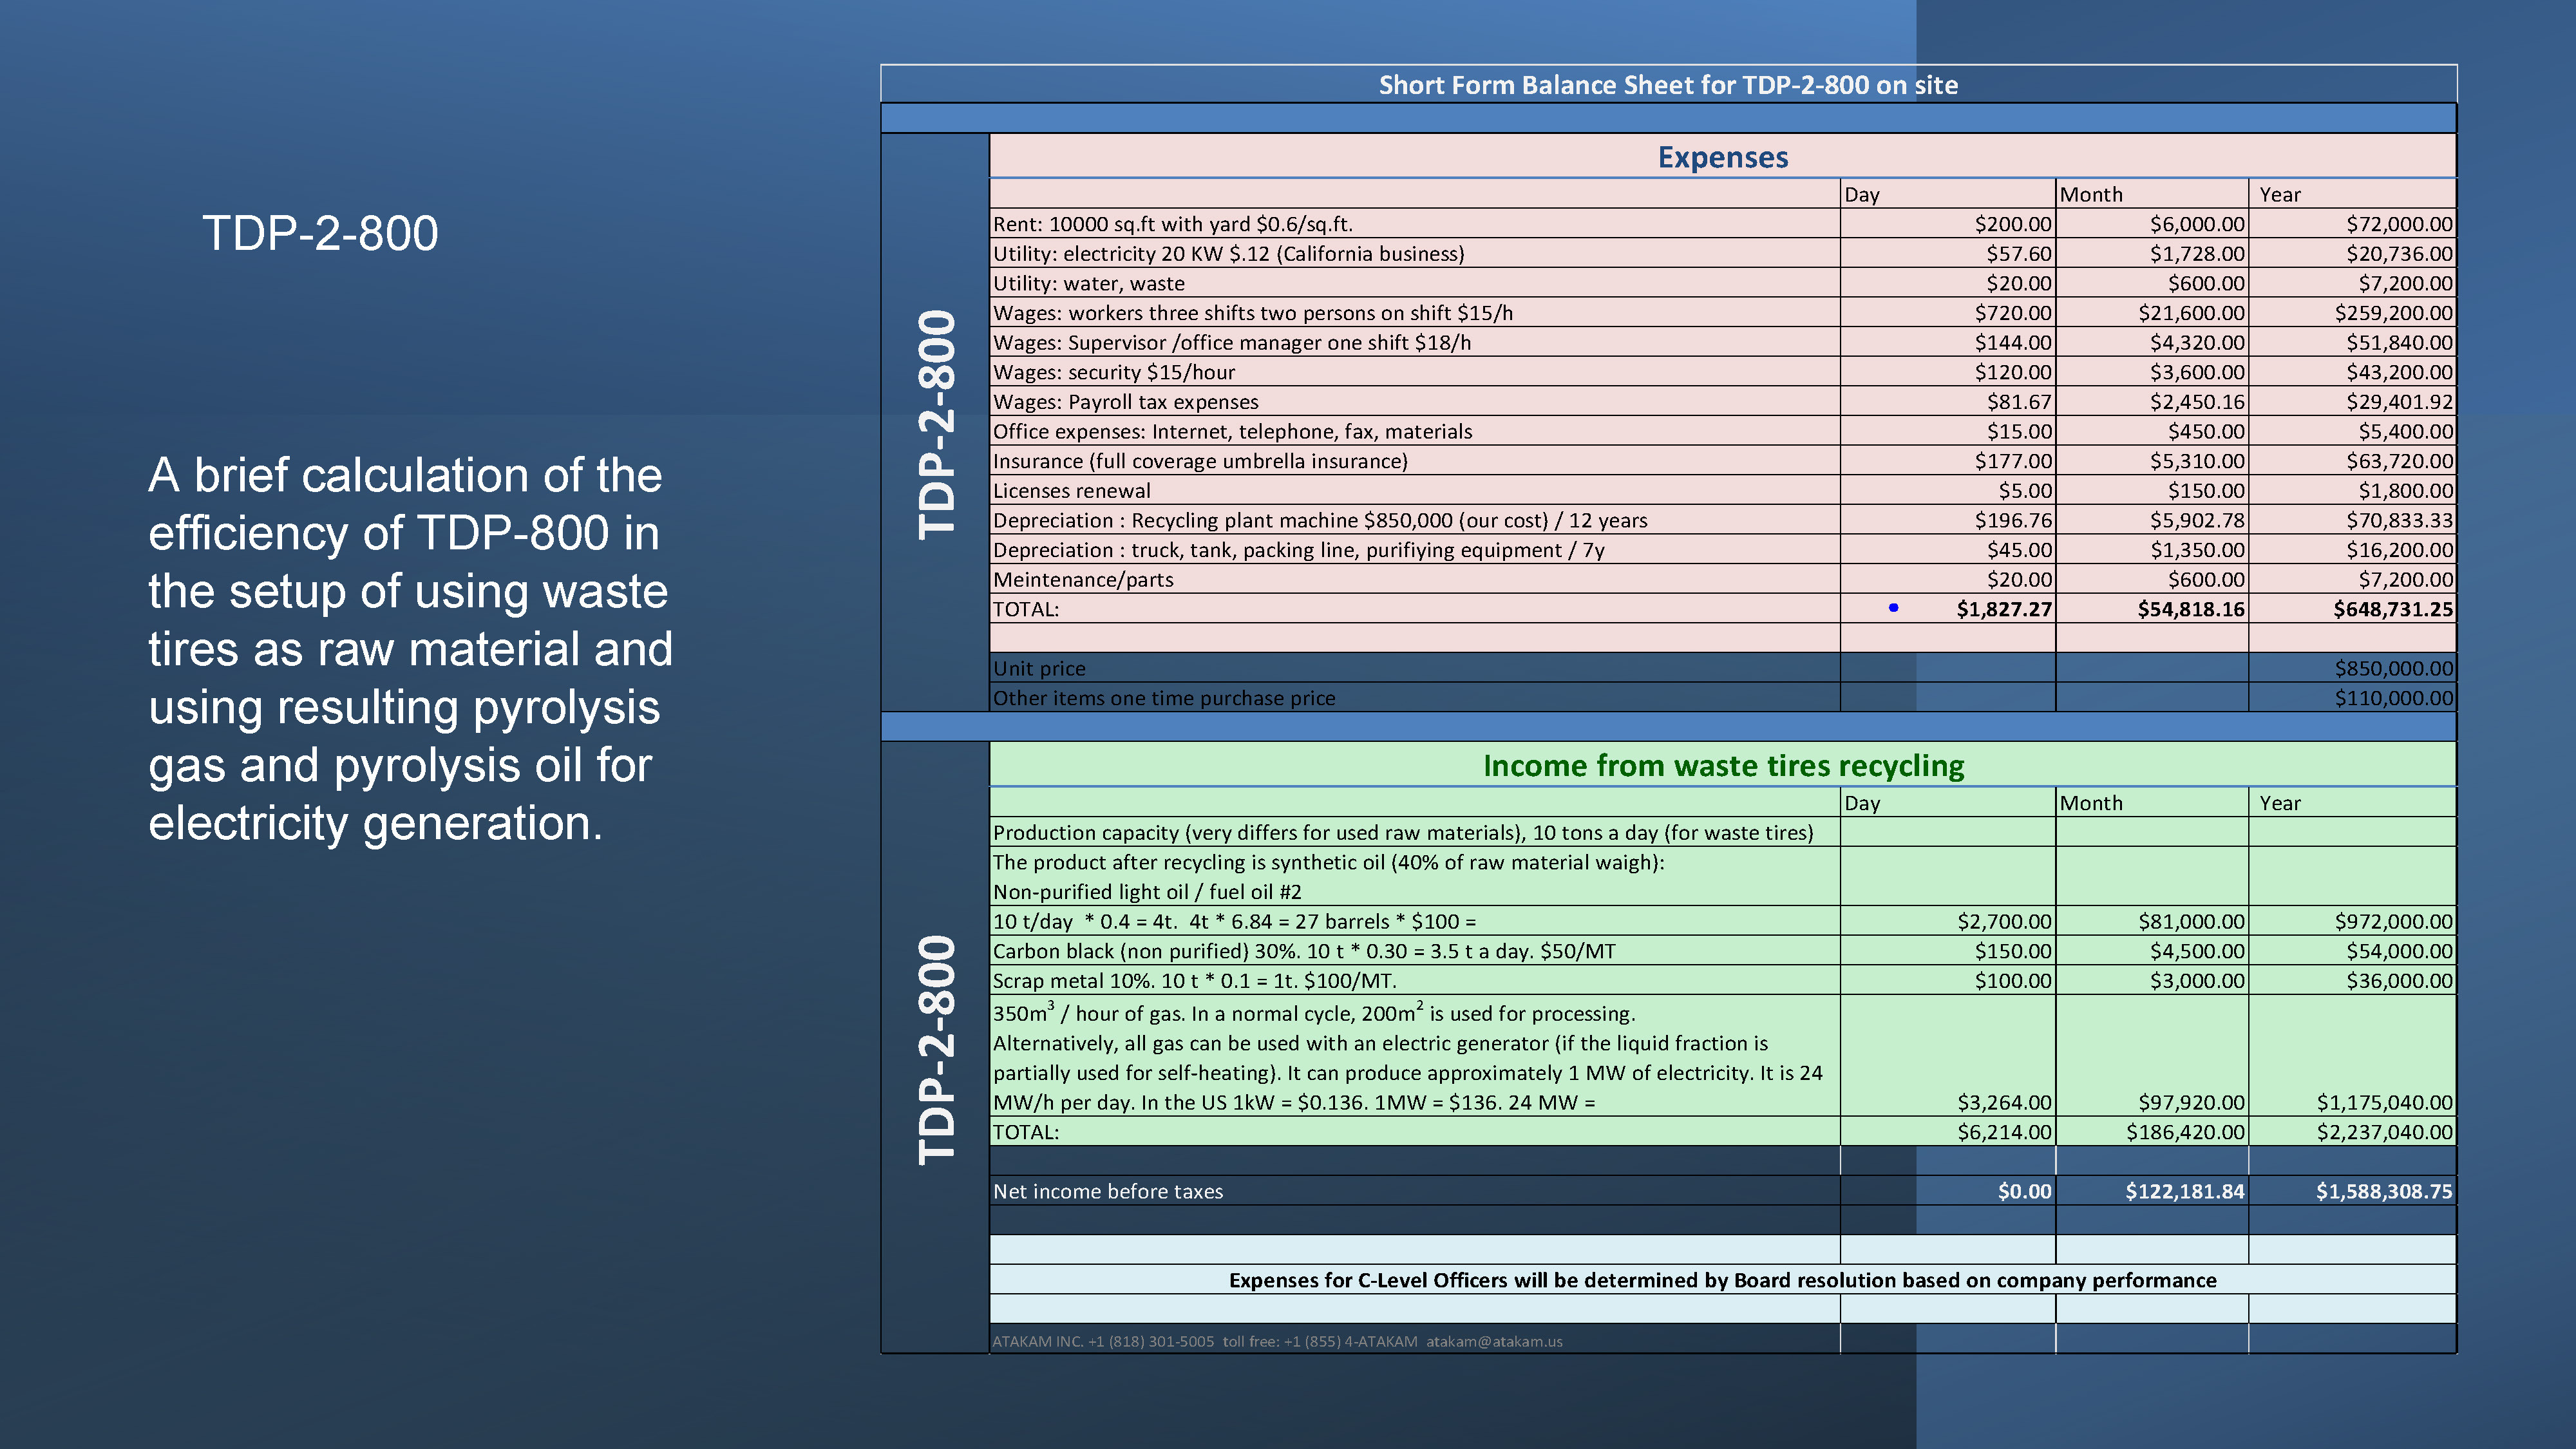Click the C-Level Officers expenses note

tap(1722, 1280)
